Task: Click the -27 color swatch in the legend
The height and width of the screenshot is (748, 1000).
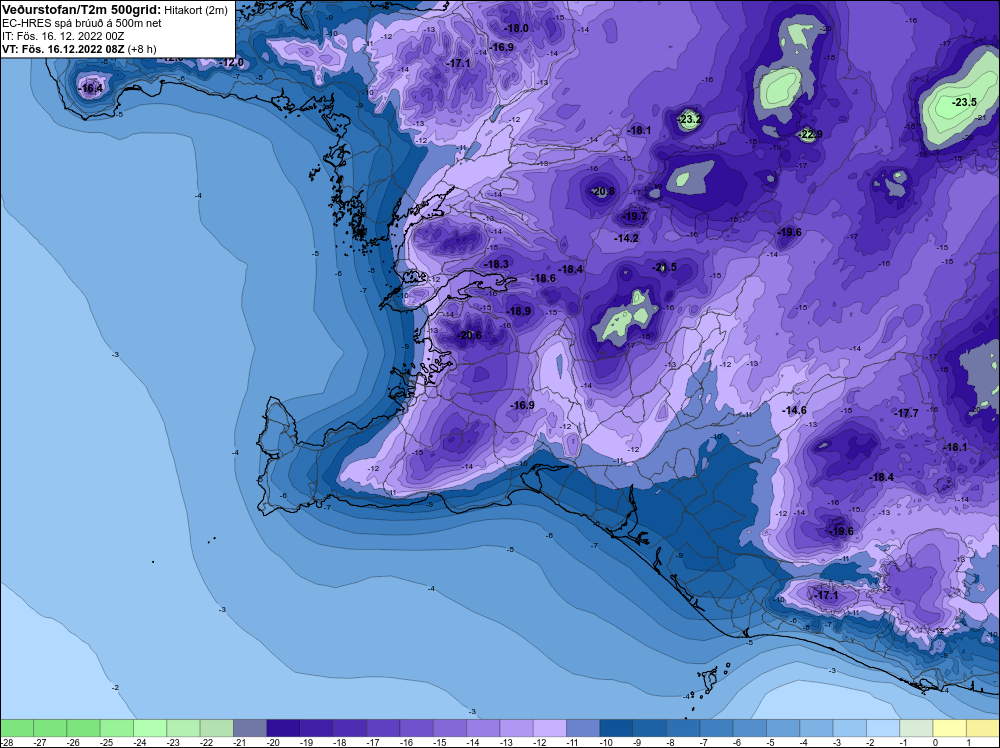Action: [x=50, y=728]
